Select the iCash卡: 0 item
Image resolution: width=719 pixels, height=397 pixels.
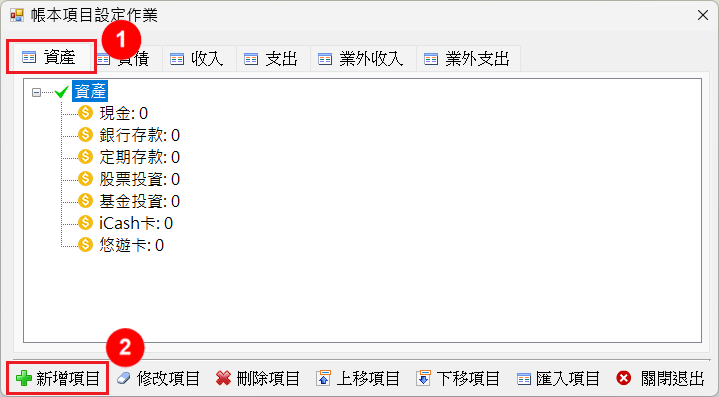pos(136,223)
